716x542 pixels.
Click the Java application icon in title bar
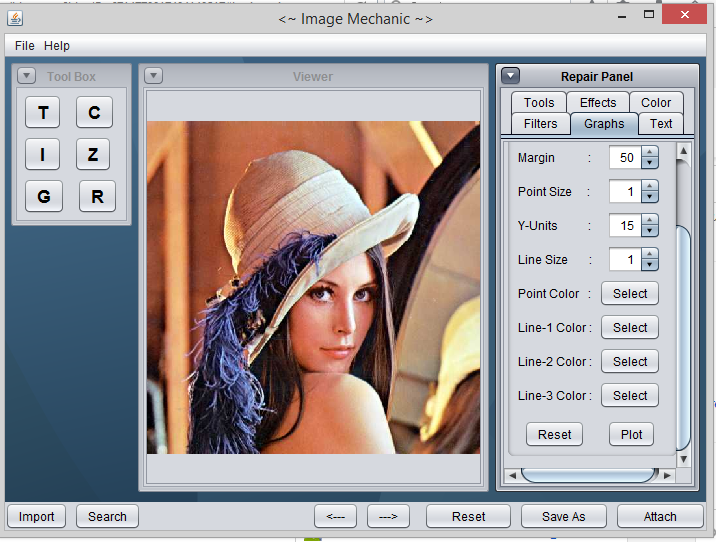coord(15,18)
